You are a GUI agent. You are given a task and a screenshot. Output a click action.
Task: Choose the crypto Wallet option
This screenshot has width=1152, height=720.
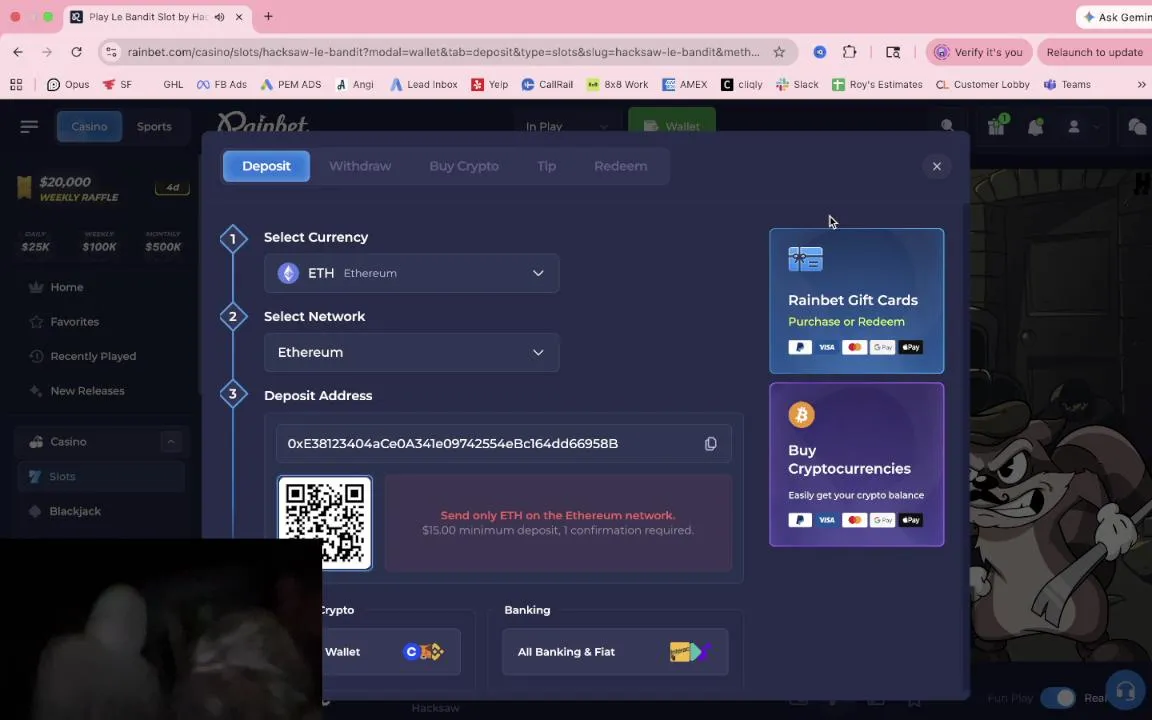(x=391, y=652)
